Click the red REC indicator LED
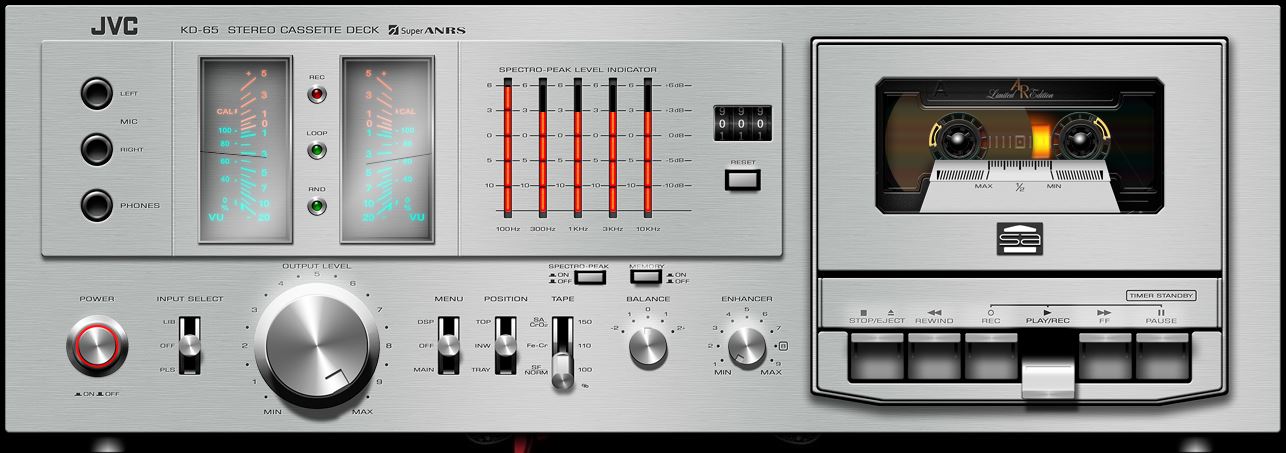 317,95
